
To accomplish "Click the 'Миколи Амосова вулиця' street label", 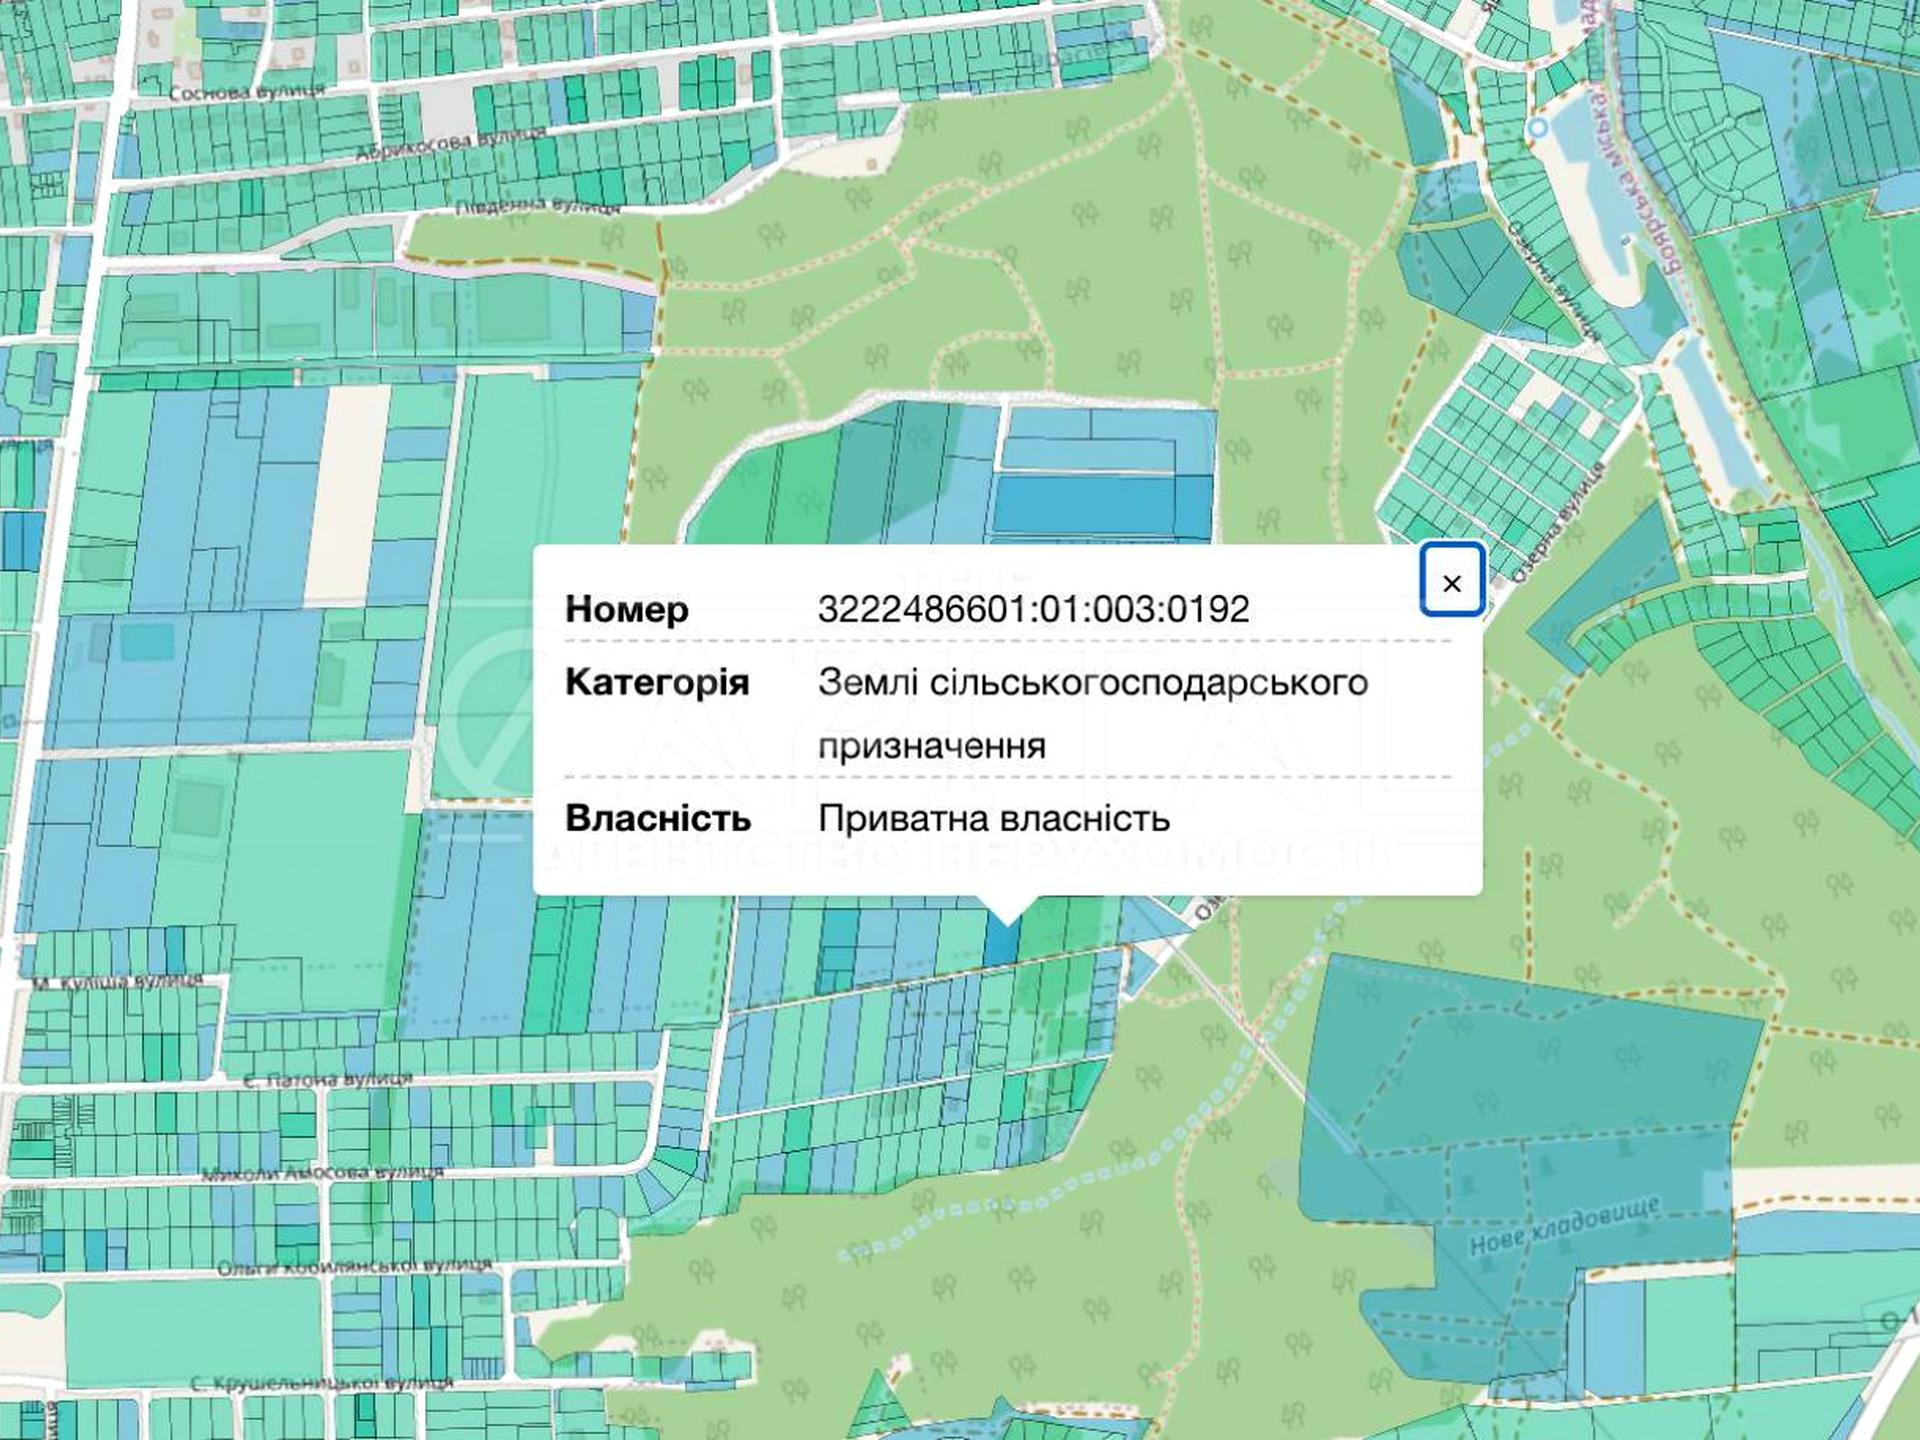I will tap(322, 1173).
